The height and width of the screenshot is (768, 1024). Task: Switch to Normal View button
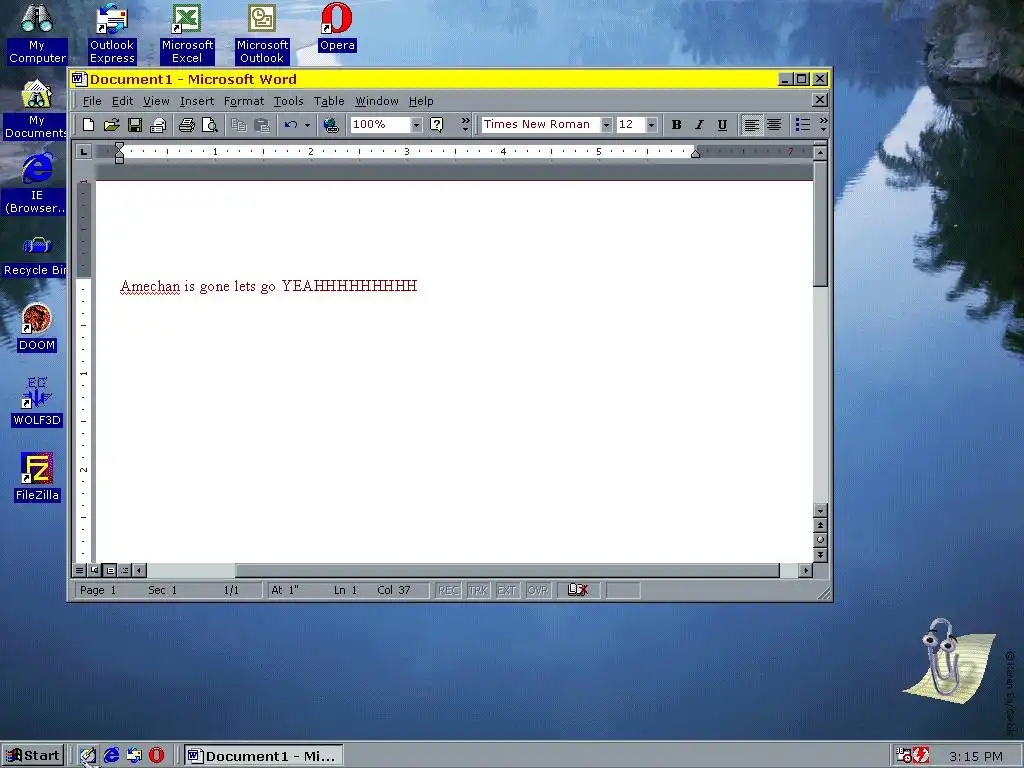point(79,570)
